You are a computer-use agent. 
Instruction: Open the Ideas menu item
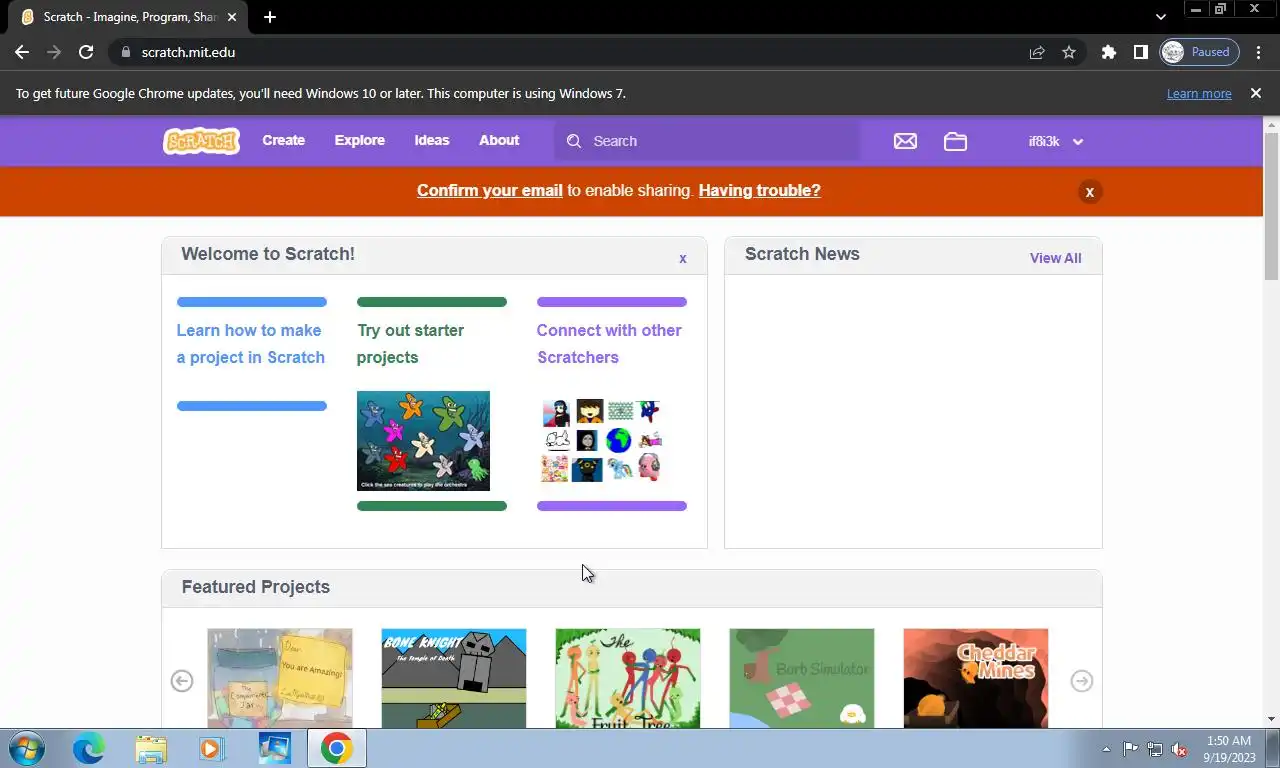[x=432, y=141]
